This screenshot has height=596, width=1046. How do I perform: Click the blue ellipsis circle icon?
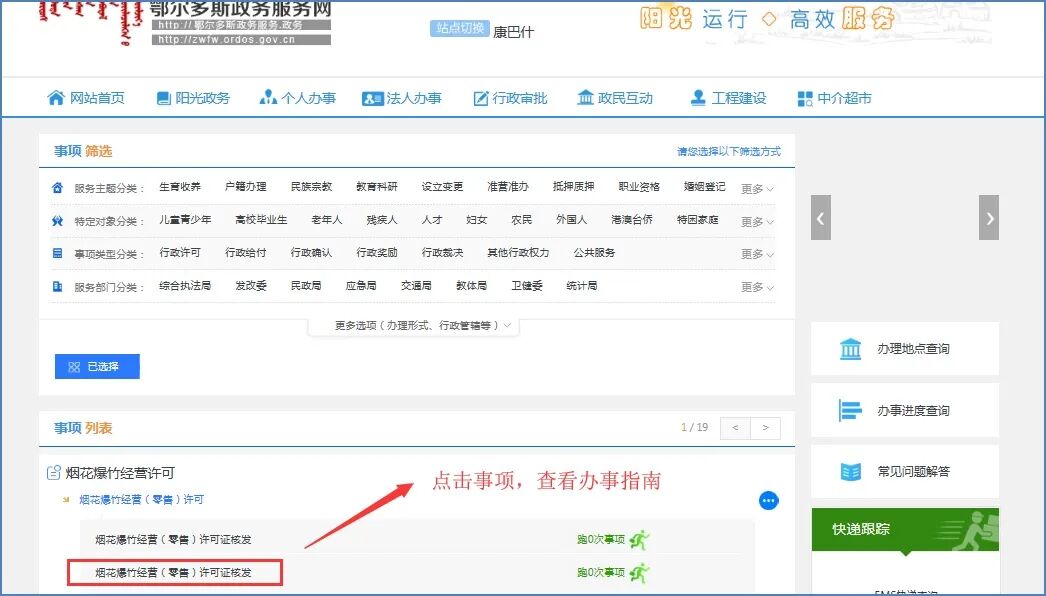pyautogui.click(x=768, y=500)
